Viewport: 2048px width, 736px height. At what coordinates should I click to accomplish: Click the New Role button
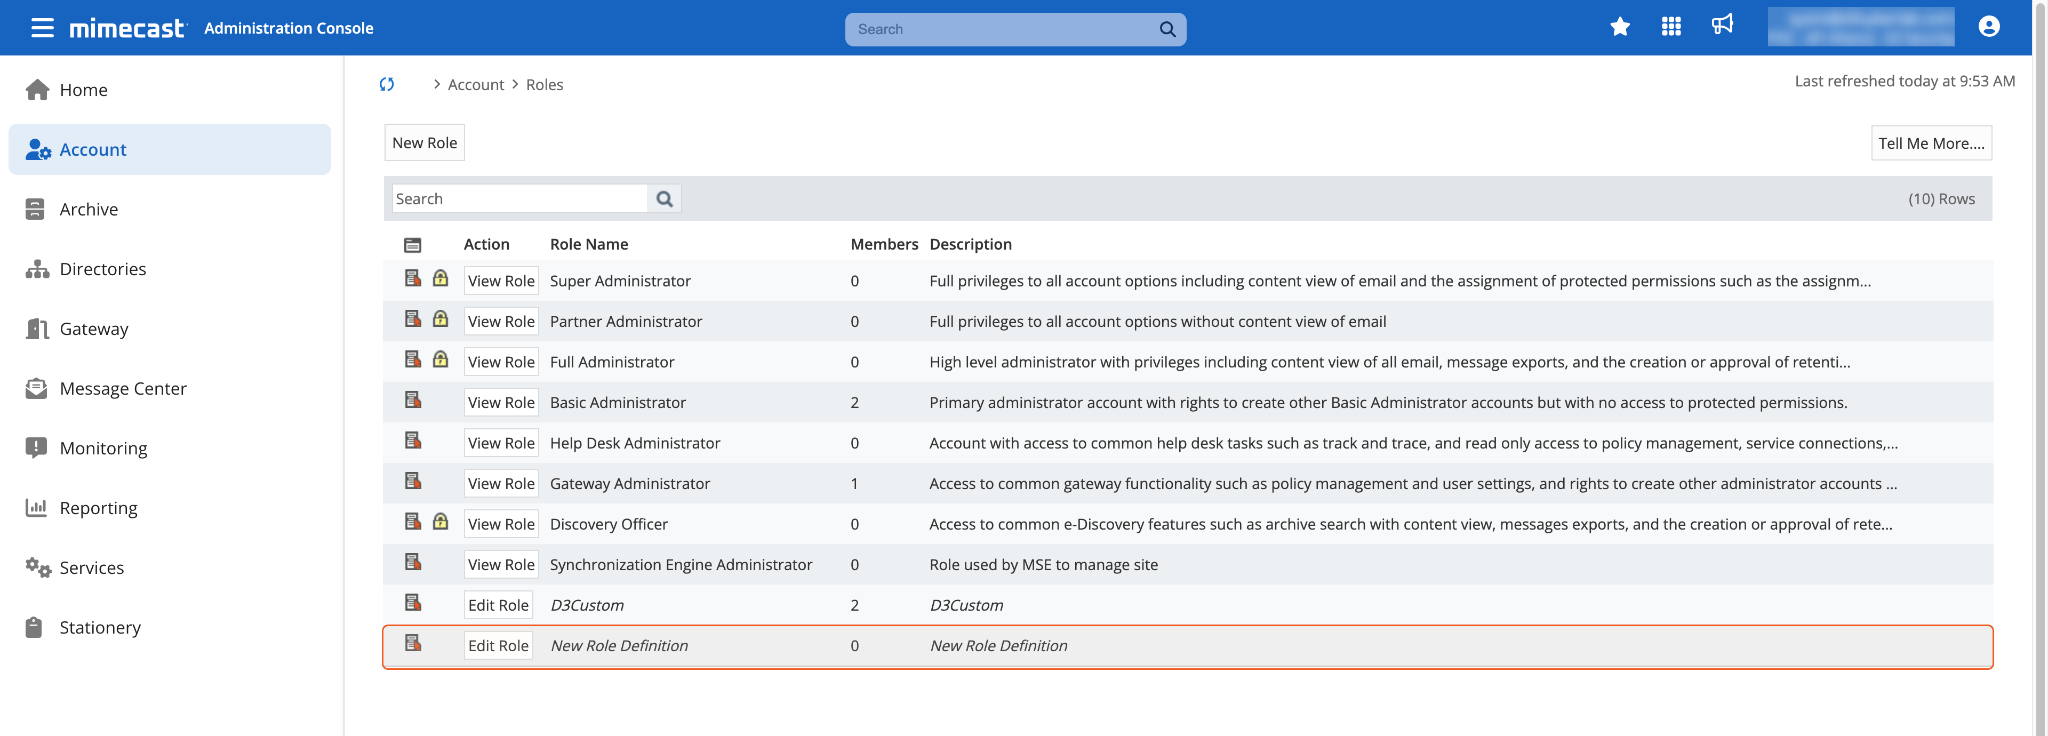(x=424, y=143)
